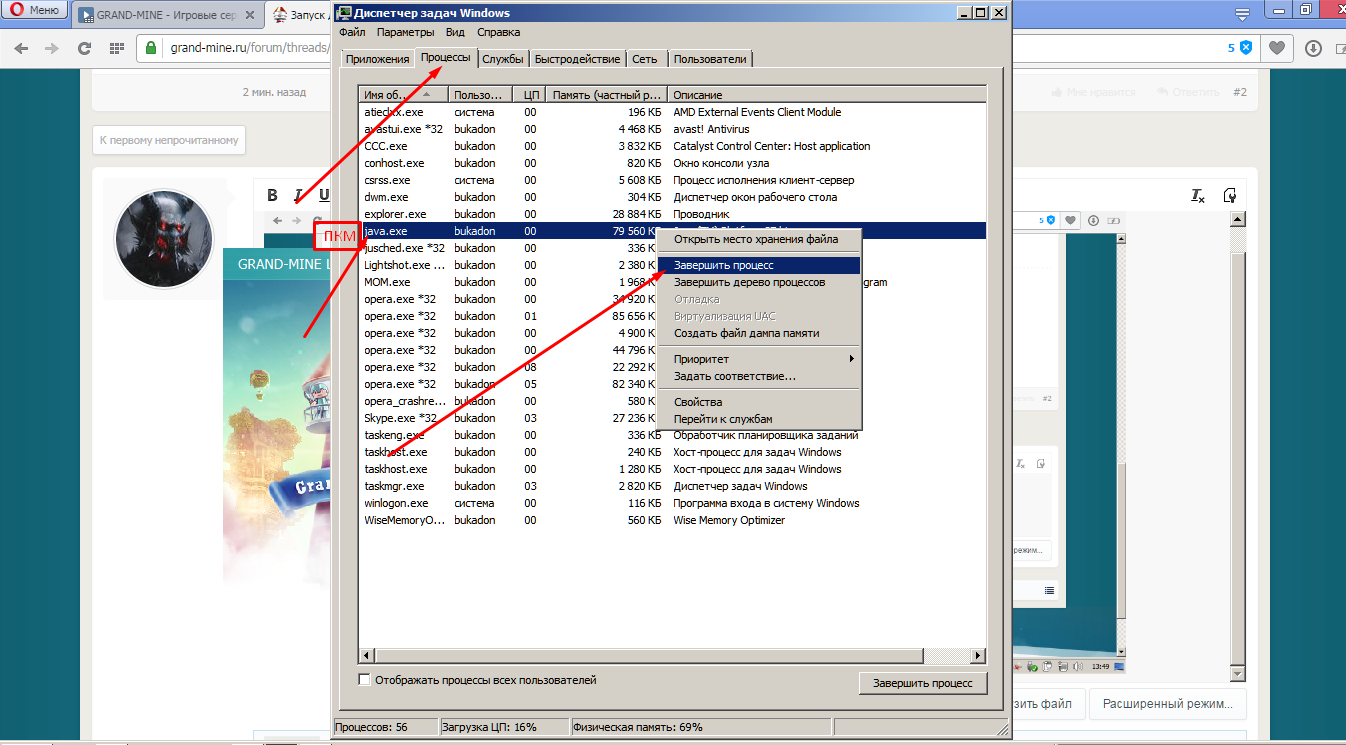
Task: Select Создать файл дампа памяти
Action: (x=760, y=333)
